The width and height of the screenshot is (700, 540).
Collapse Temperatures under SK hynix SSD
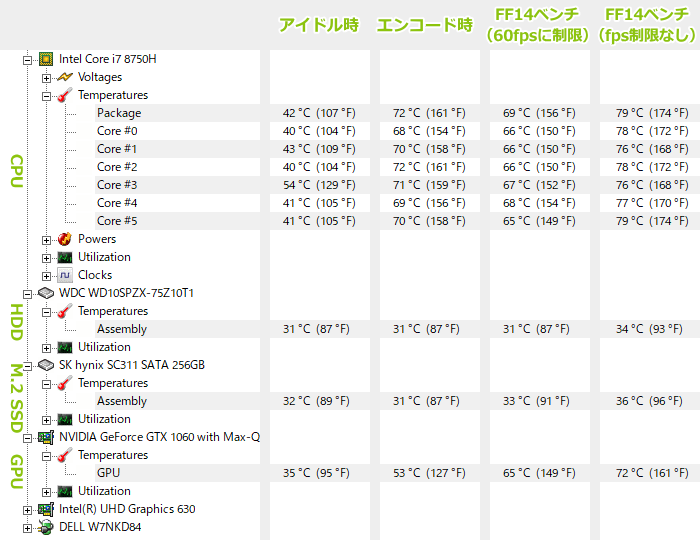point(46,384)
